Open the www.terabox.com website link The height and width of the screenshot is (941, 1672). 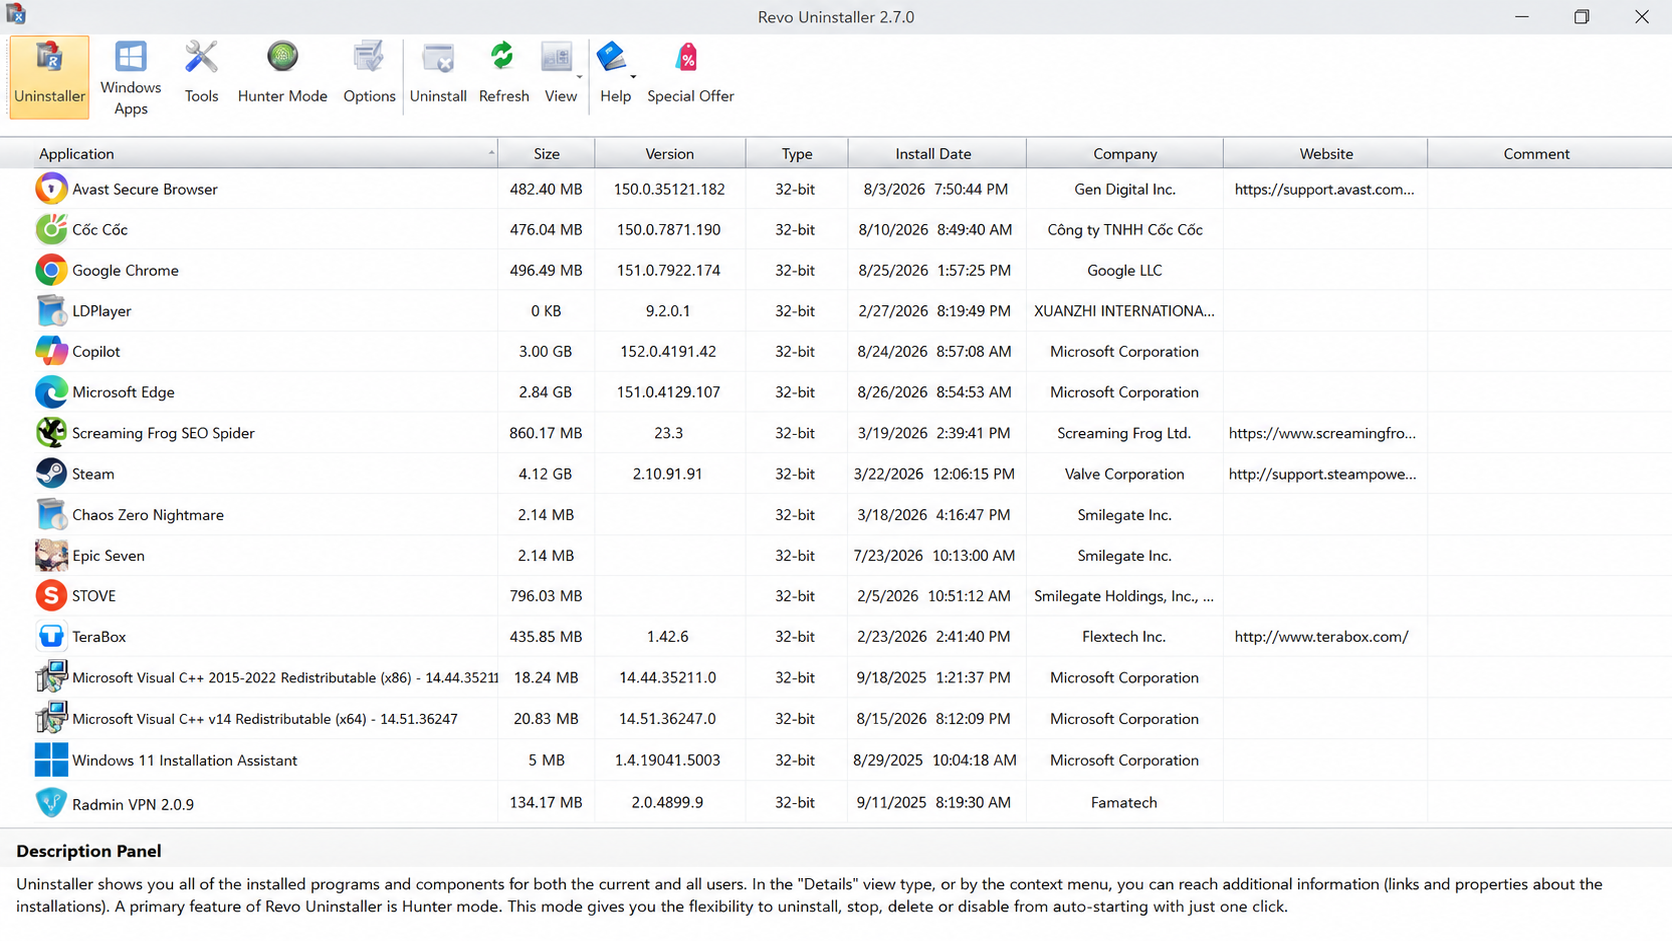click(1321, 636)
